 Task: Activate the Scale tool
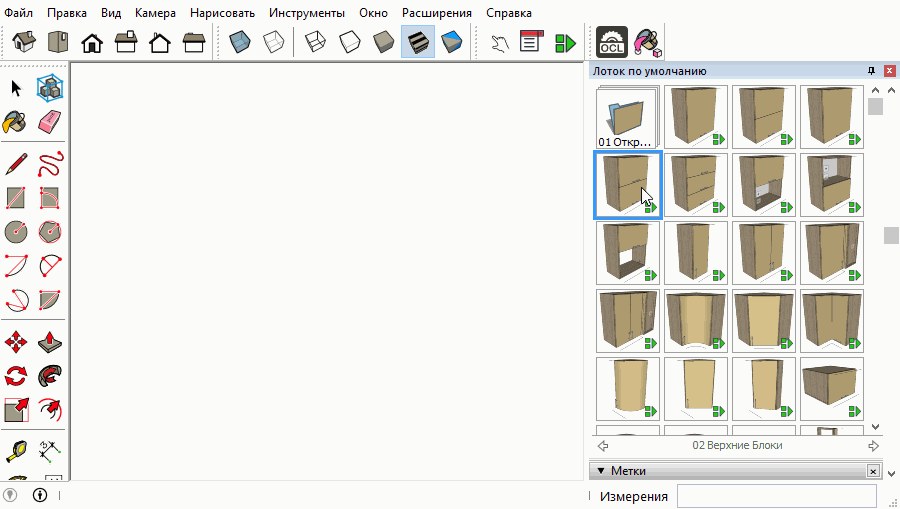(x=15, y=410)
